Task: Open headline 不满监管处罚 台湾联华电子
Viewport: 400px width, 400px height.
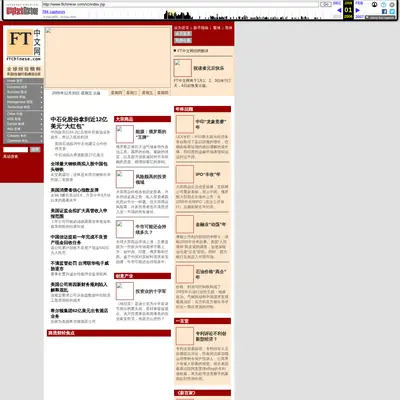Action: pyautogui.click(x=79, y=266)
